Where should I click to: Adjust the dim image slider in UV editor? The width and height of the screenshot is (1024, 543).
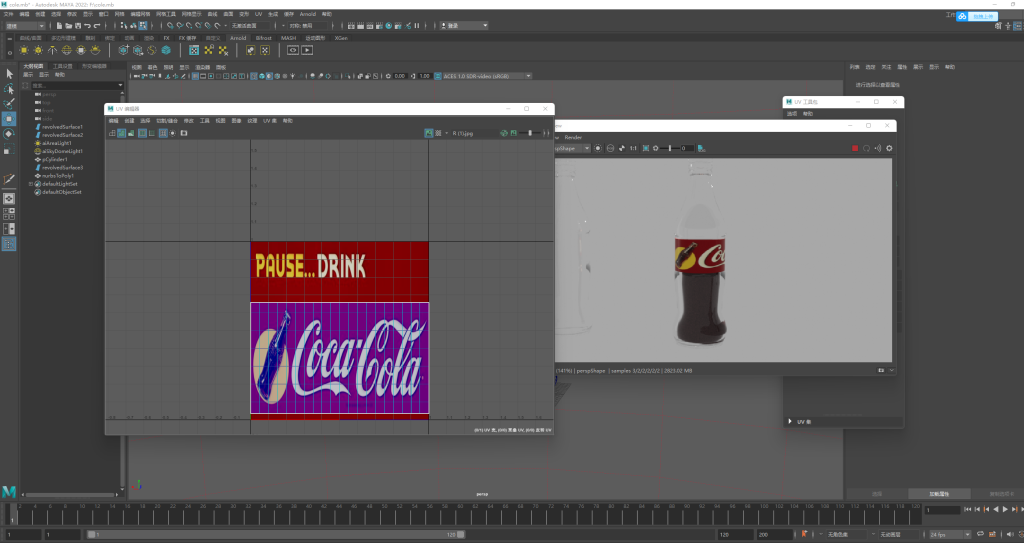[x=530, y=133]
